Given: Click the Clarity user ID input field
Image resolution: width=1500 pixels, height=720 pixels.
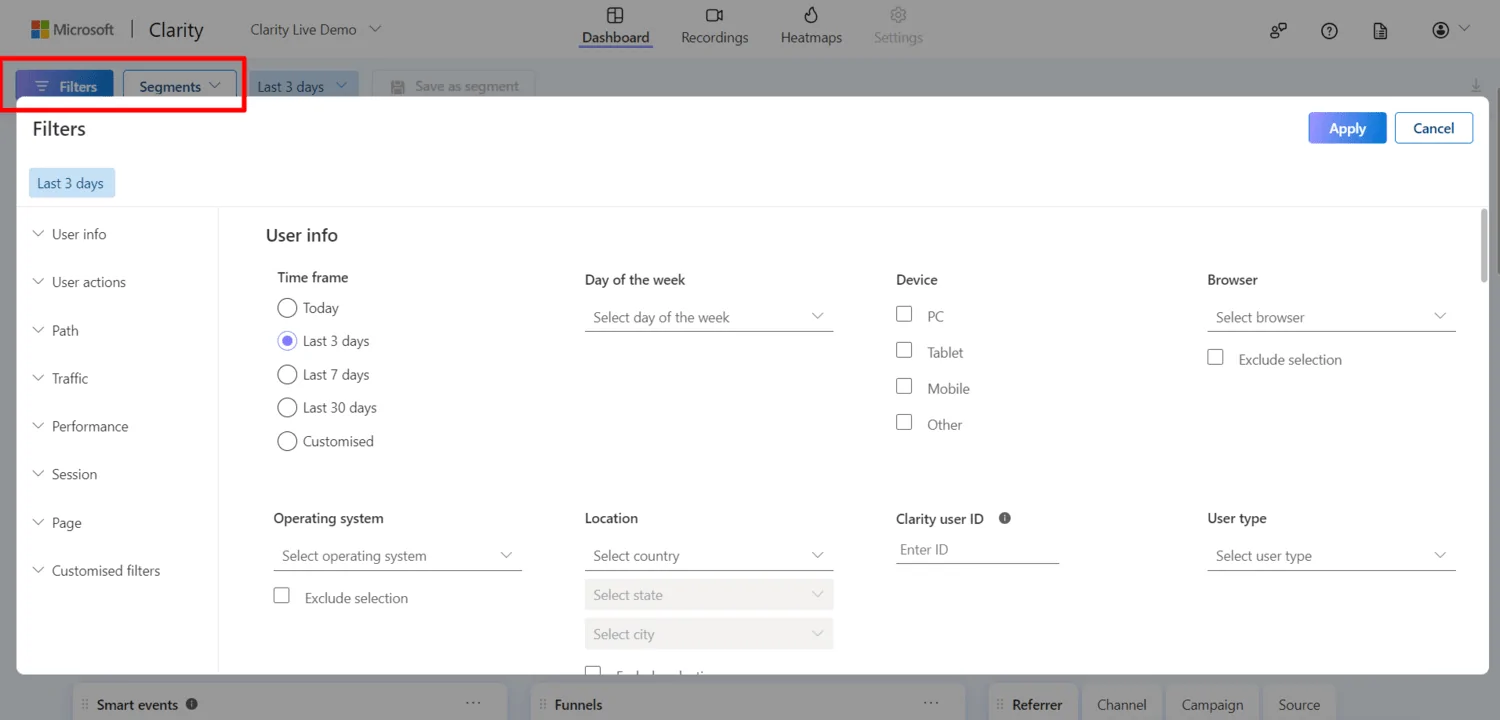Looking at the screenshot, I should (x=976, y=550).
